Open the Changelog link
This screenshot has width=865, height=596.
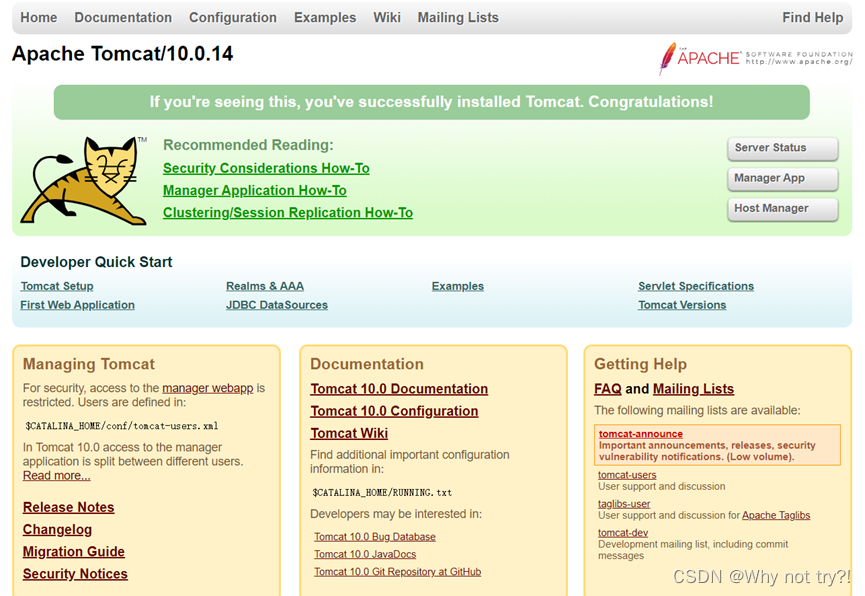point(57,530)
